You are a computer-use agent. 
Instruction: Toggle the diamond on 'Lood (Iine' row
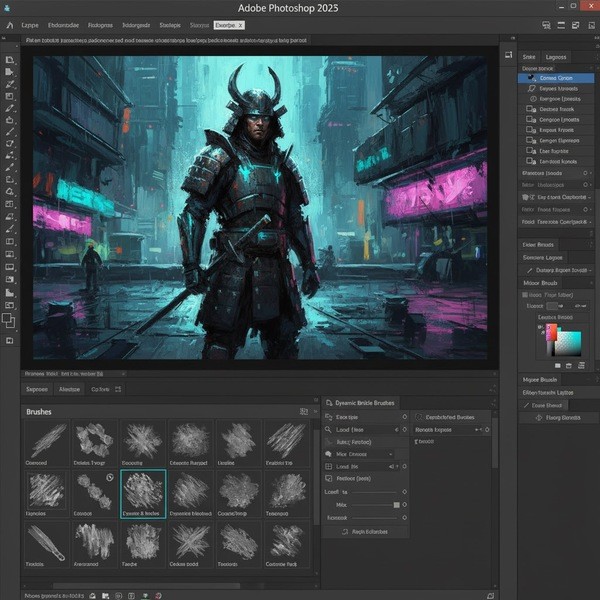tap(404, 430)
